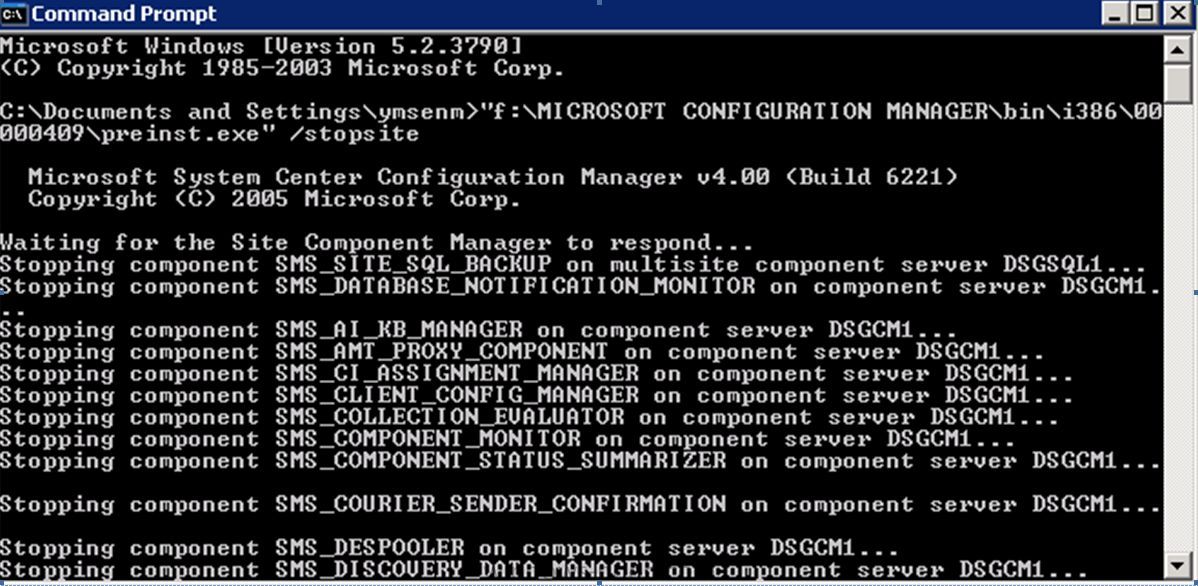
Task: Open the Command Prompt system menu icon
Action: pos(15,14)
